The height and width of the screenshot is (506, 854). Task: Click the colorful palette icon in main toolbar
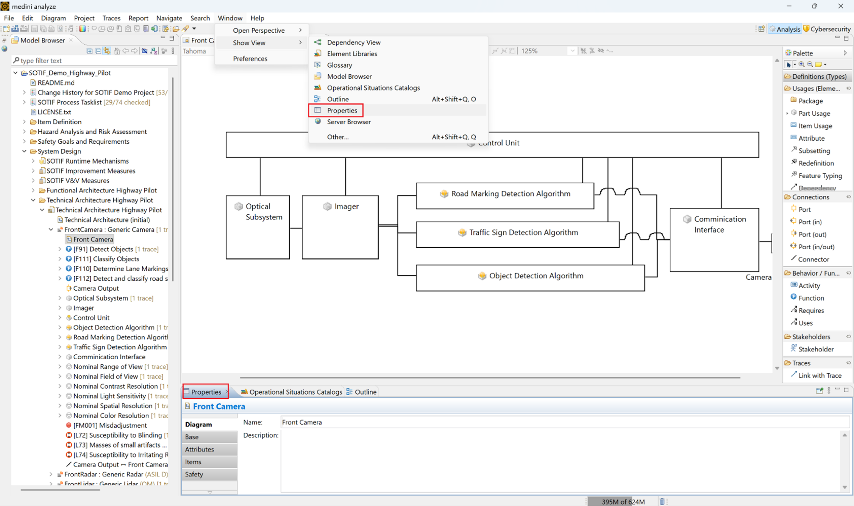point(82,28)
